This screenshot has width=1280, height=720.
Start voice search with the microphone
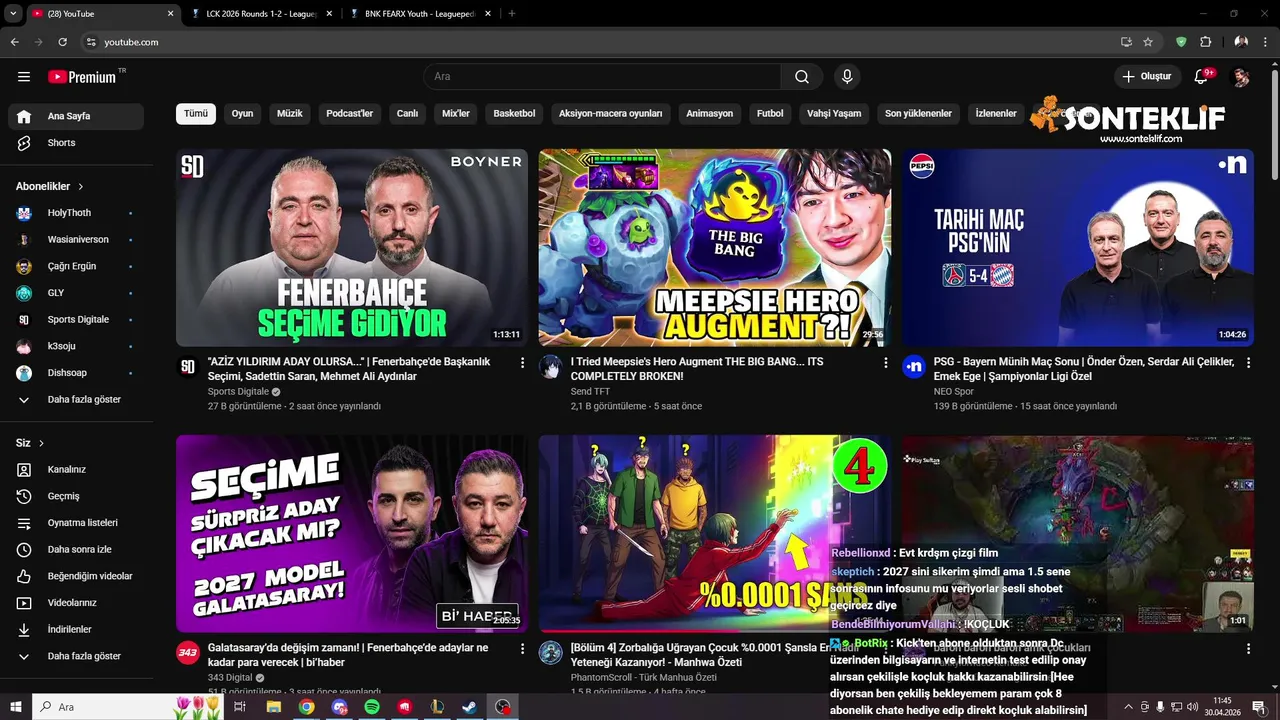847,77
